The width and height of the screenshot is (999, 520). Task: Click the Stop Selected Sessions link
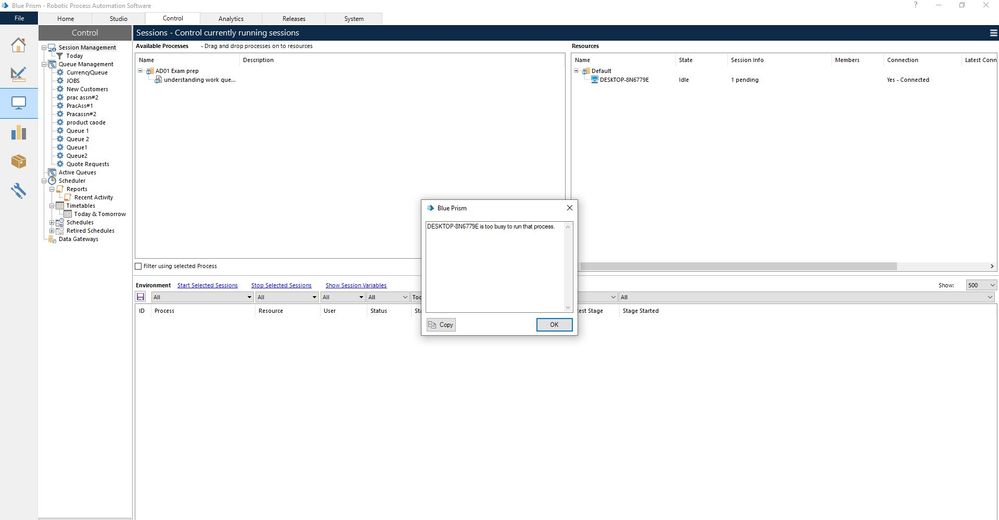tap(281, 285)
